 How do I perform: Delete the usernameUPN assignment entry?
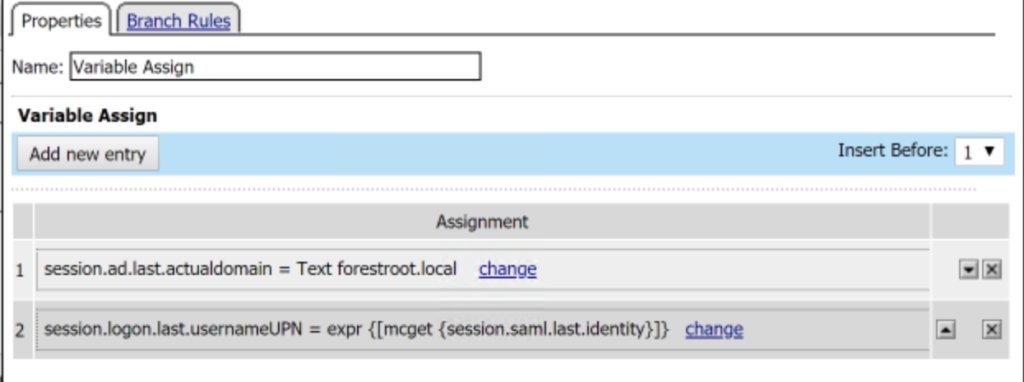991,330
